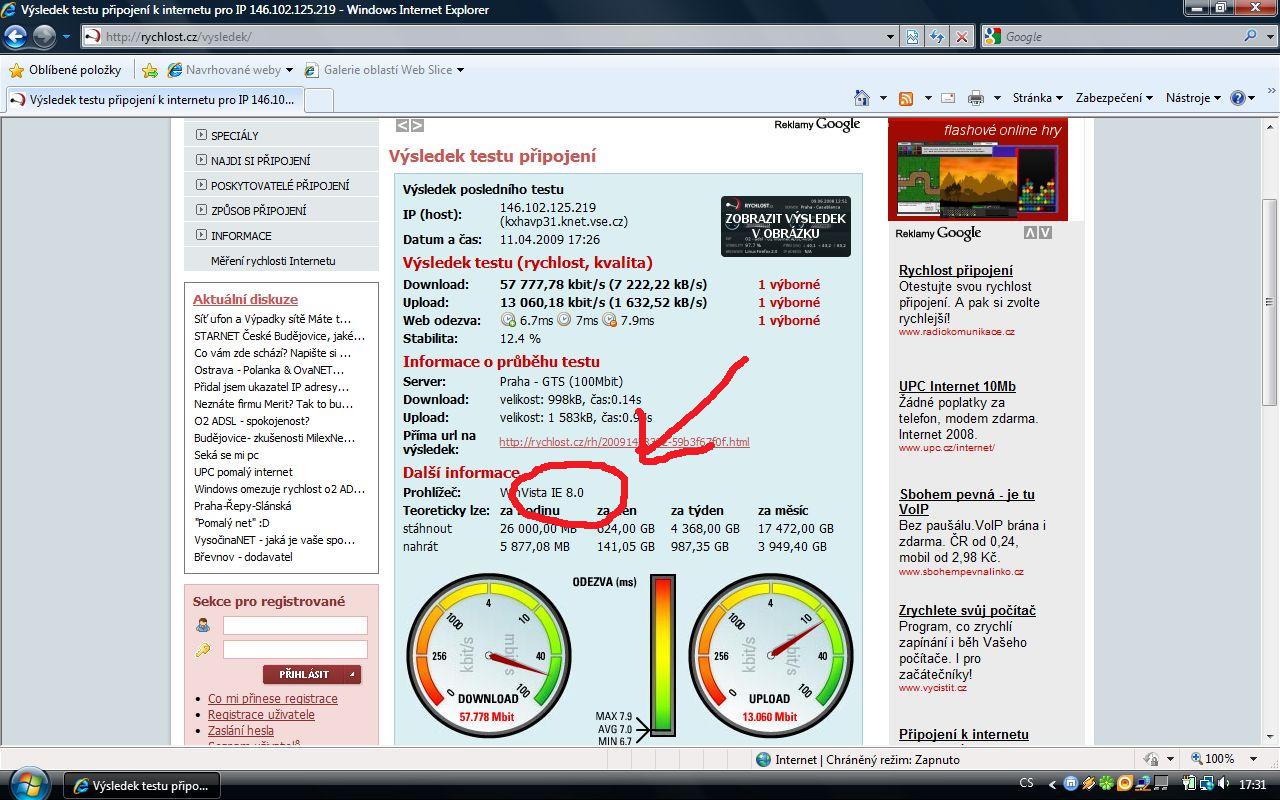Click the Stop loading red X icon
This screenshot has height=800, width=1280.
coord(961,37)
